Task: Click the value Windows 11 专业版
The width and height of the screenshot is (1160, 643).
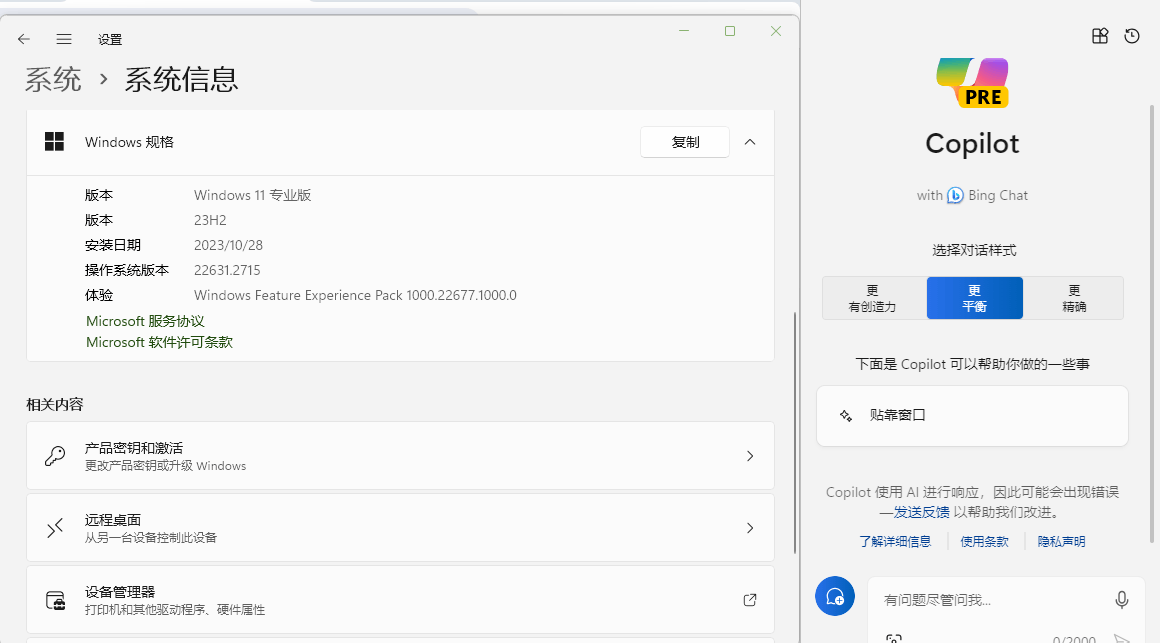Action: 252,195
